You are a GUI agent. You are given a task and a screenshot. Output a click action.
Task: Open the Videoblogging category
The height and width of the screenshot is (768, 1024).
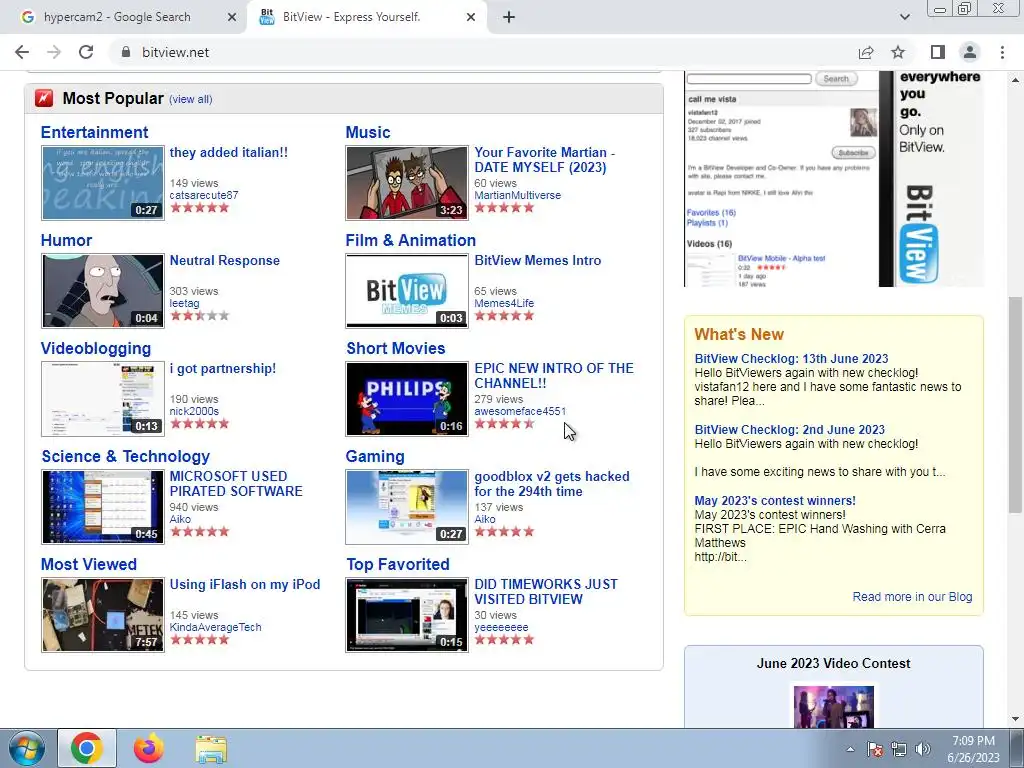96,348
